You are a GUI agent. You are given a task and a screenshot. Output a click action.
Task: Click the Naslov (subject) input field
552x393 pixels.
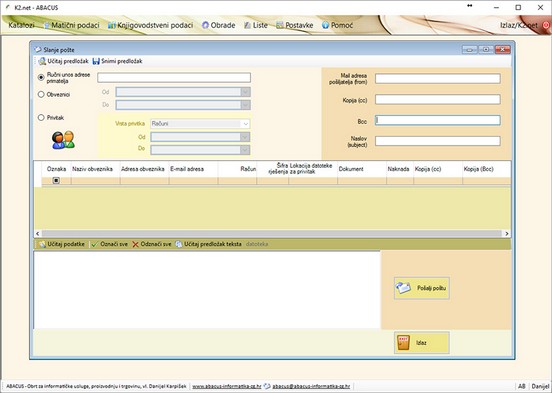tap(438, 141)
